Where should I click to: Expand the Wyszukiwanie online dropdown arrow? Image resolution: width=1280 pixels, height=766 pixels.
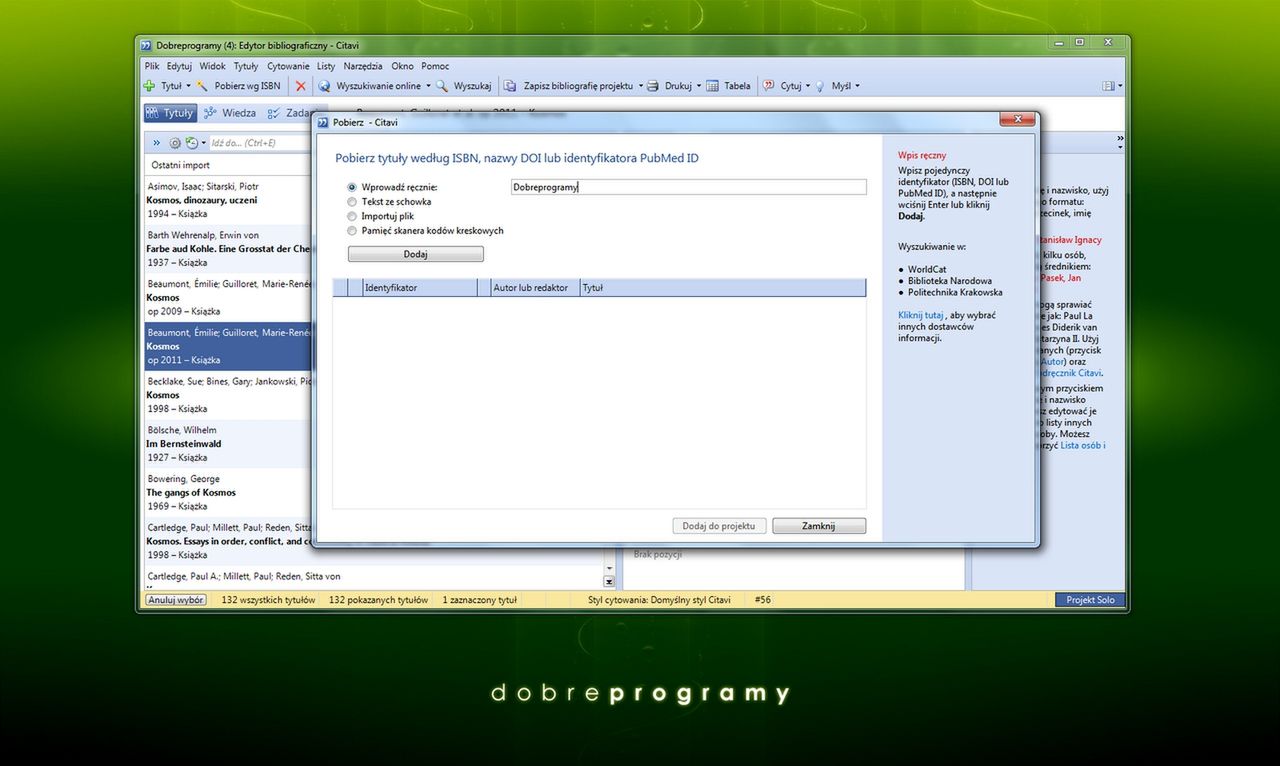tap(428, 86)
